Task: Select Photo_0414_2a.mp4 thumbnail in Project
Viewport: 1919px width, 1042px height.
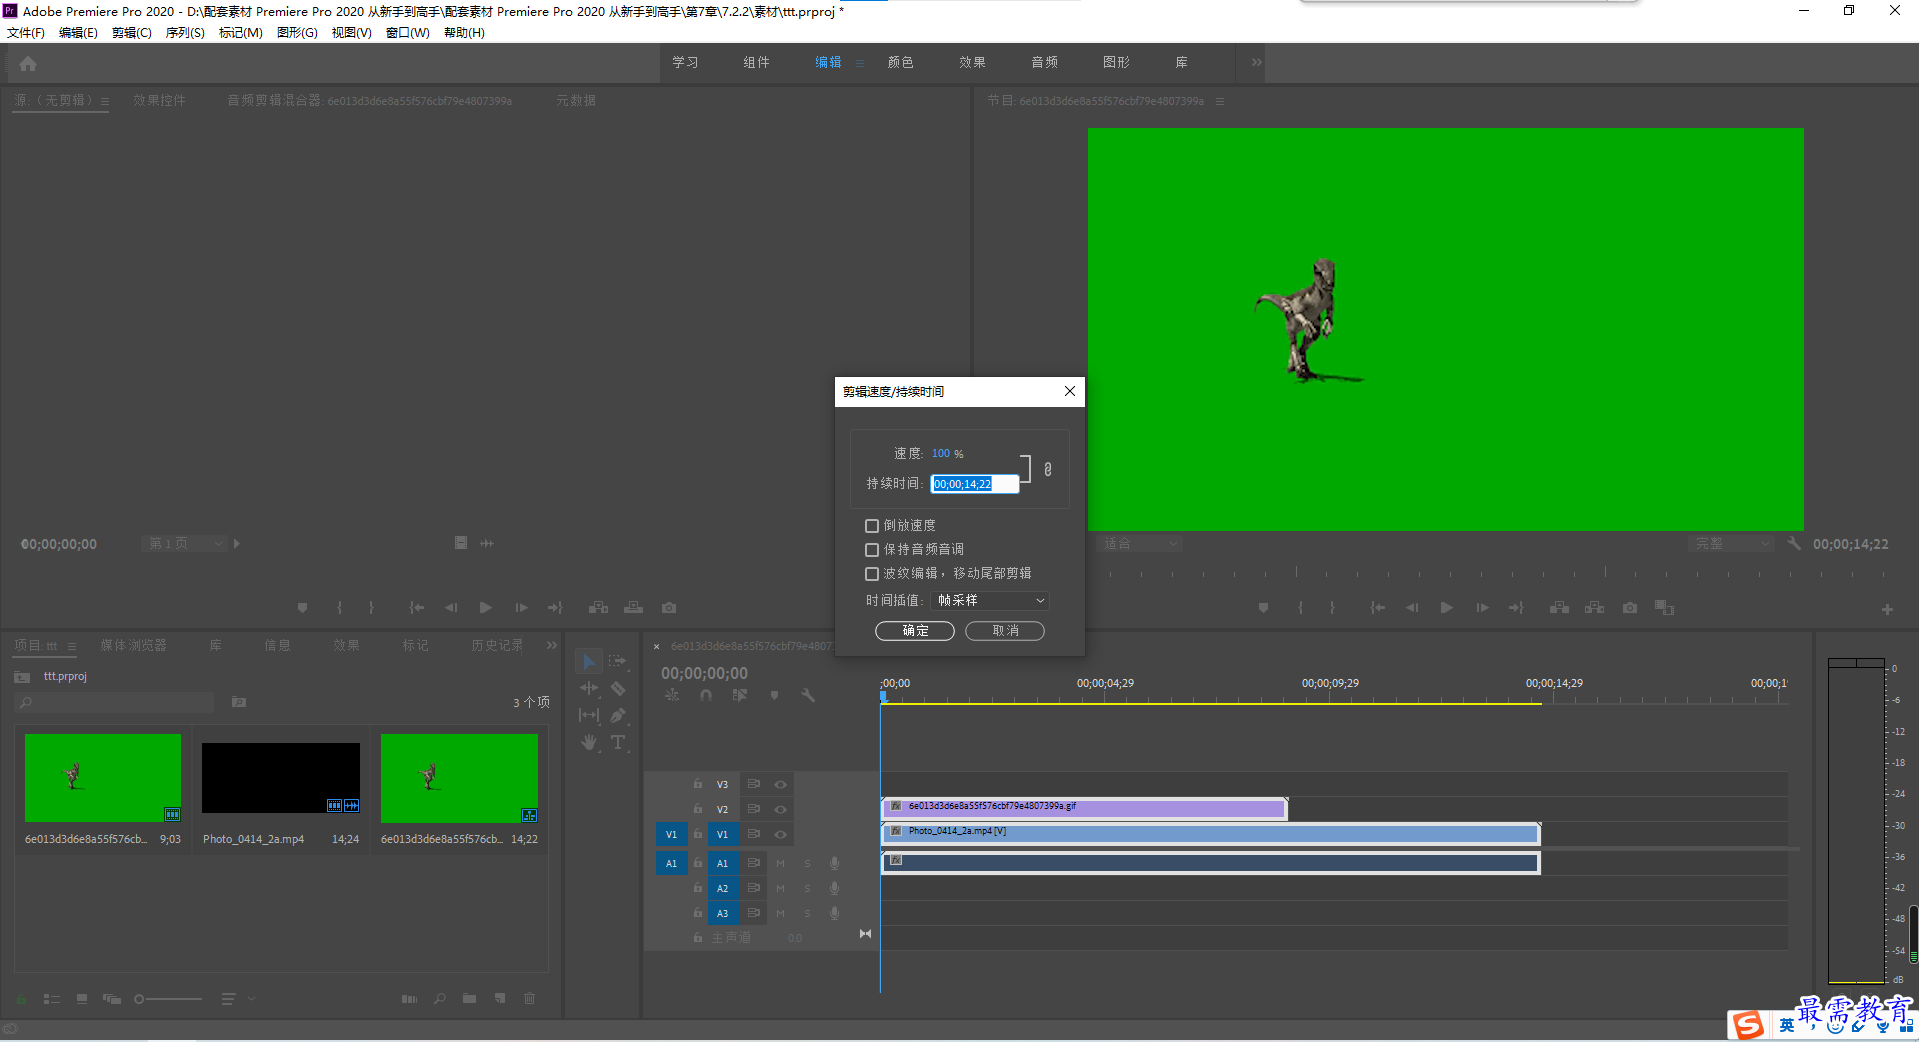Action: (x=281, y=778)
